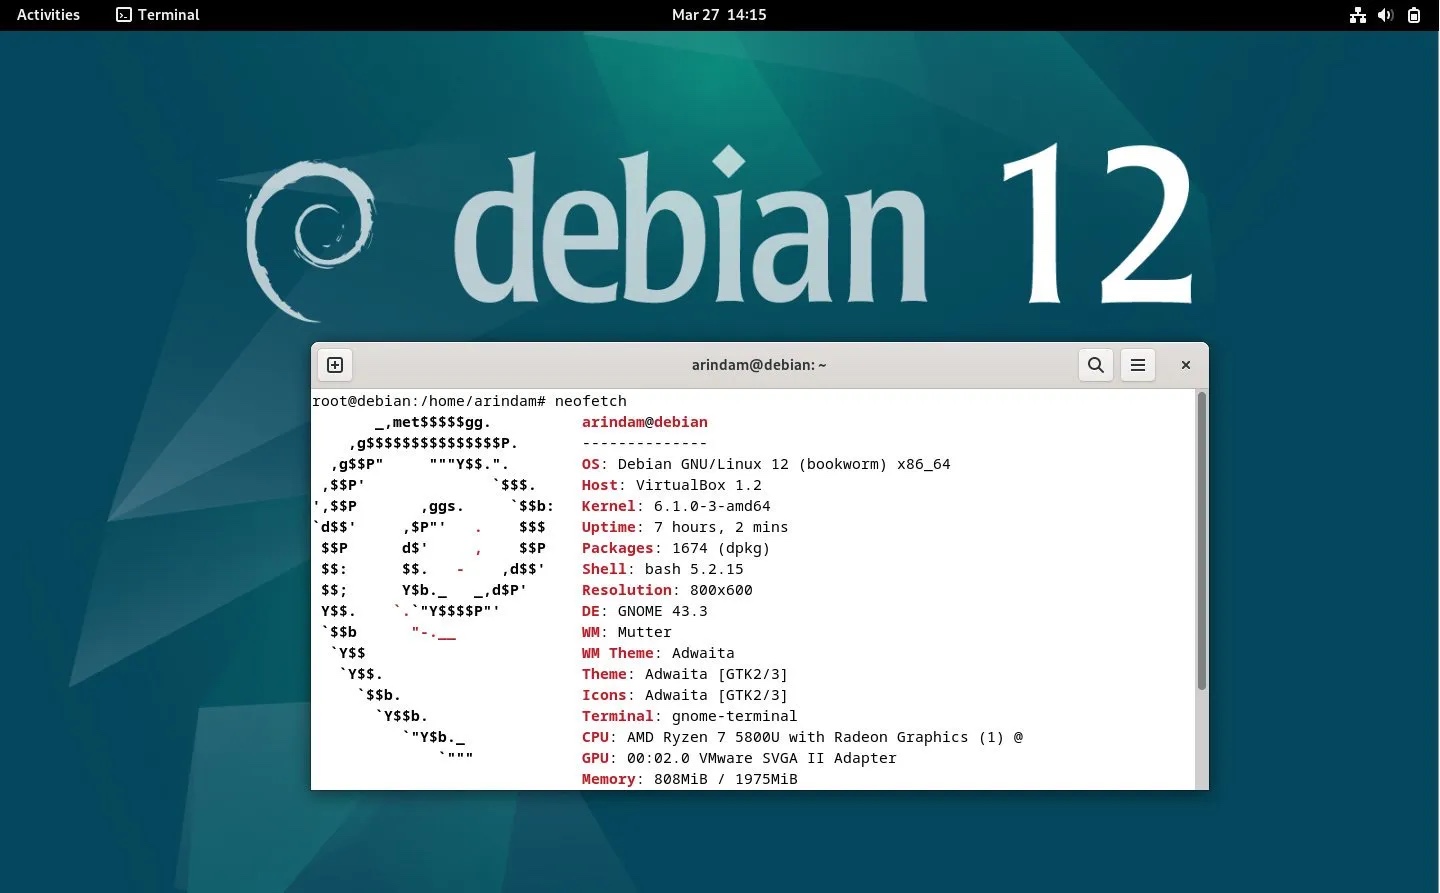Close the terminal window

coord(1185,364)
